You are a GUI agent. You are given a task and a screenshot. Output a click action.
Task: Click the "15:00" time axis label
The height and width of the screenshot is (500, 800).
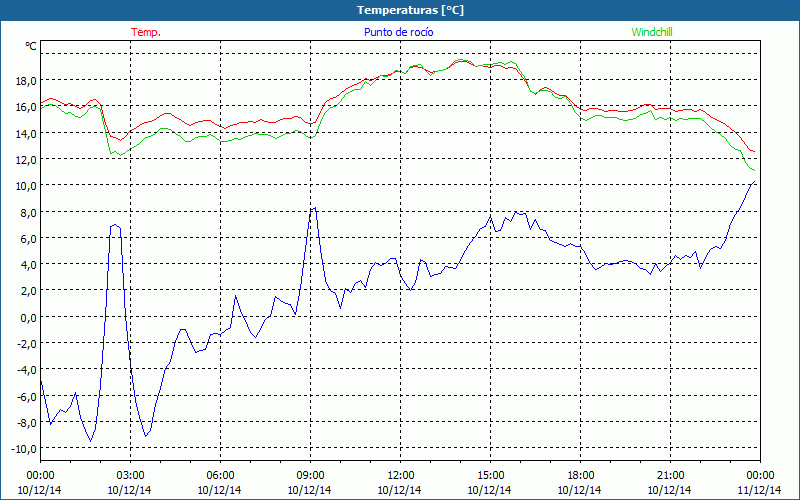(490, 476)
